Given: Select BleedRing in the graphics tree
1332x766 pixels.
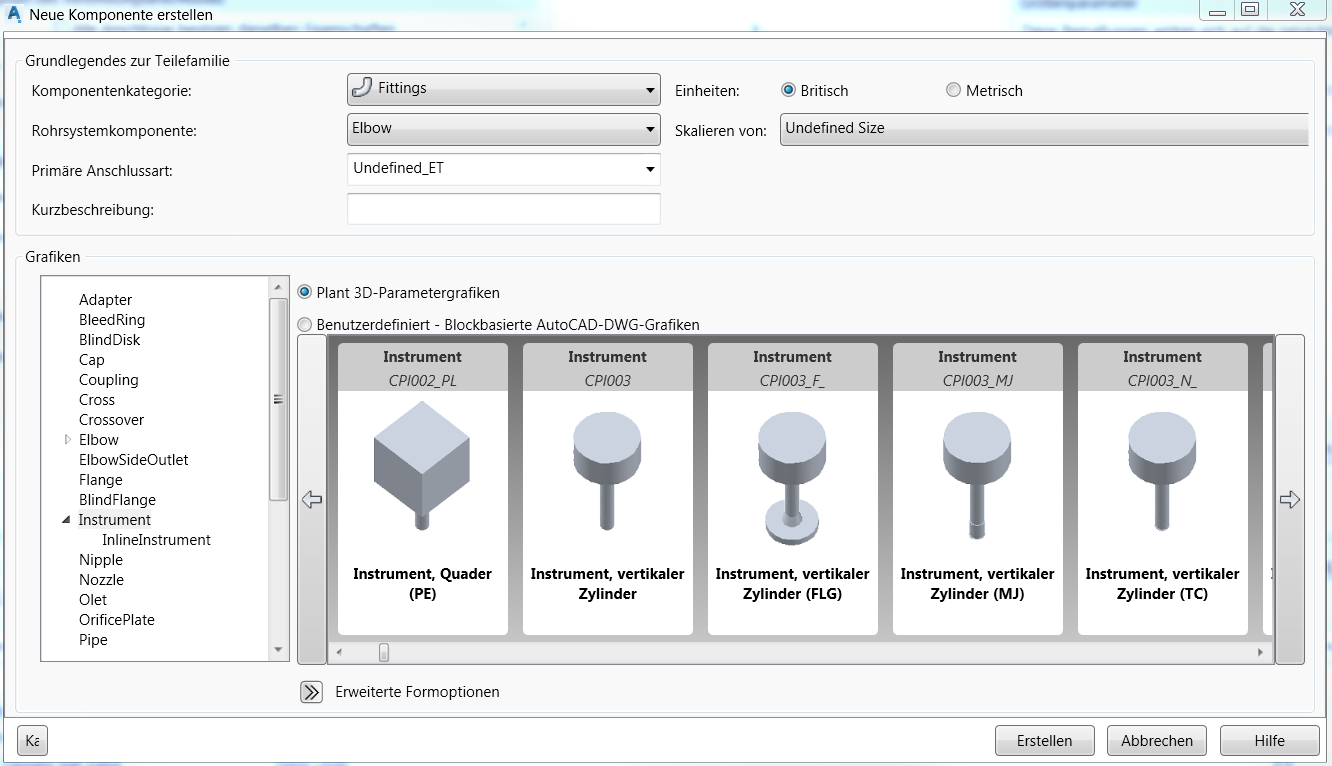Looking at the screenshot, I should pyautogui.click(x=112, y=320).
